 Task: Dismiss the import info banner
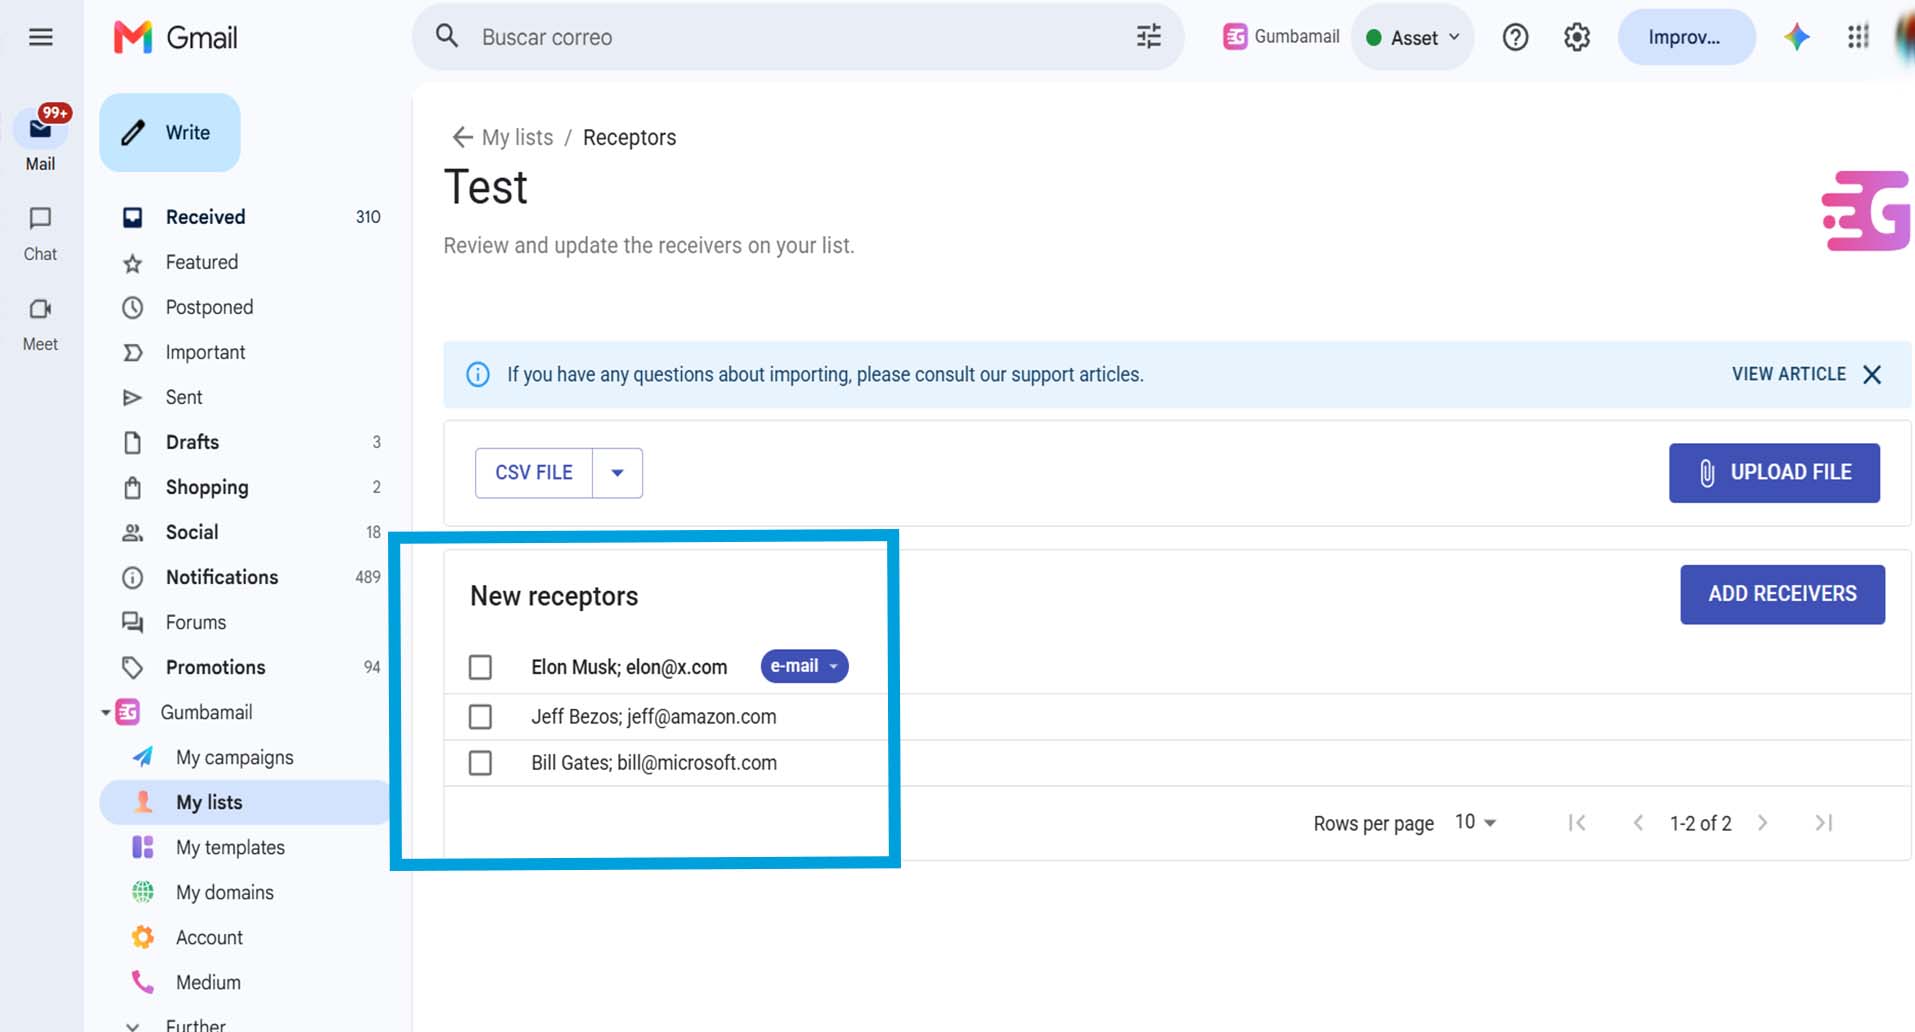pos(1872,374)
